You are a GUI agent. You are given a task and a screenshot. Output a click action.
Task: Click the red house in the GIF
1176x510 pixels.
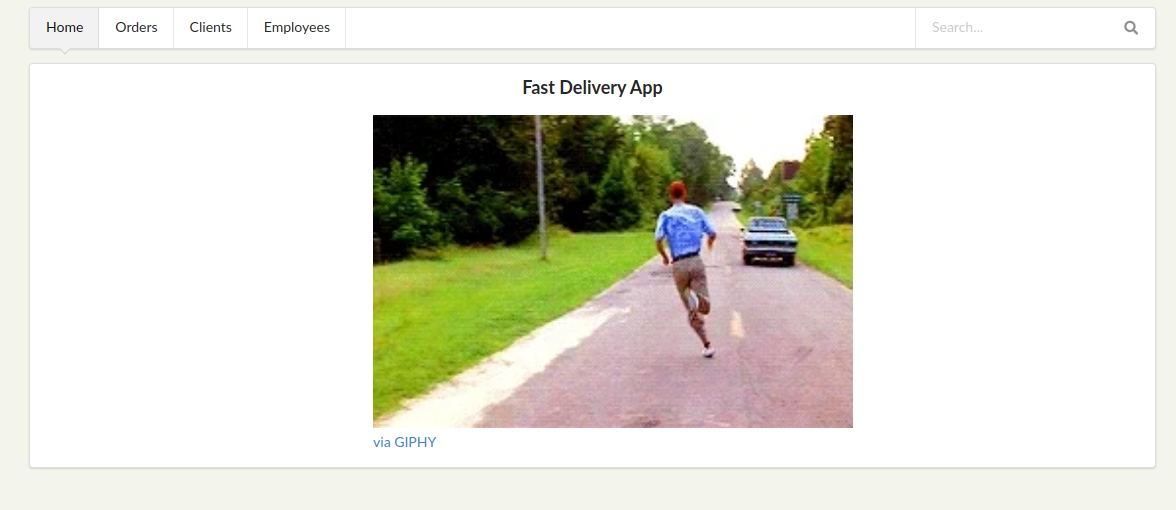pos(789,170)
